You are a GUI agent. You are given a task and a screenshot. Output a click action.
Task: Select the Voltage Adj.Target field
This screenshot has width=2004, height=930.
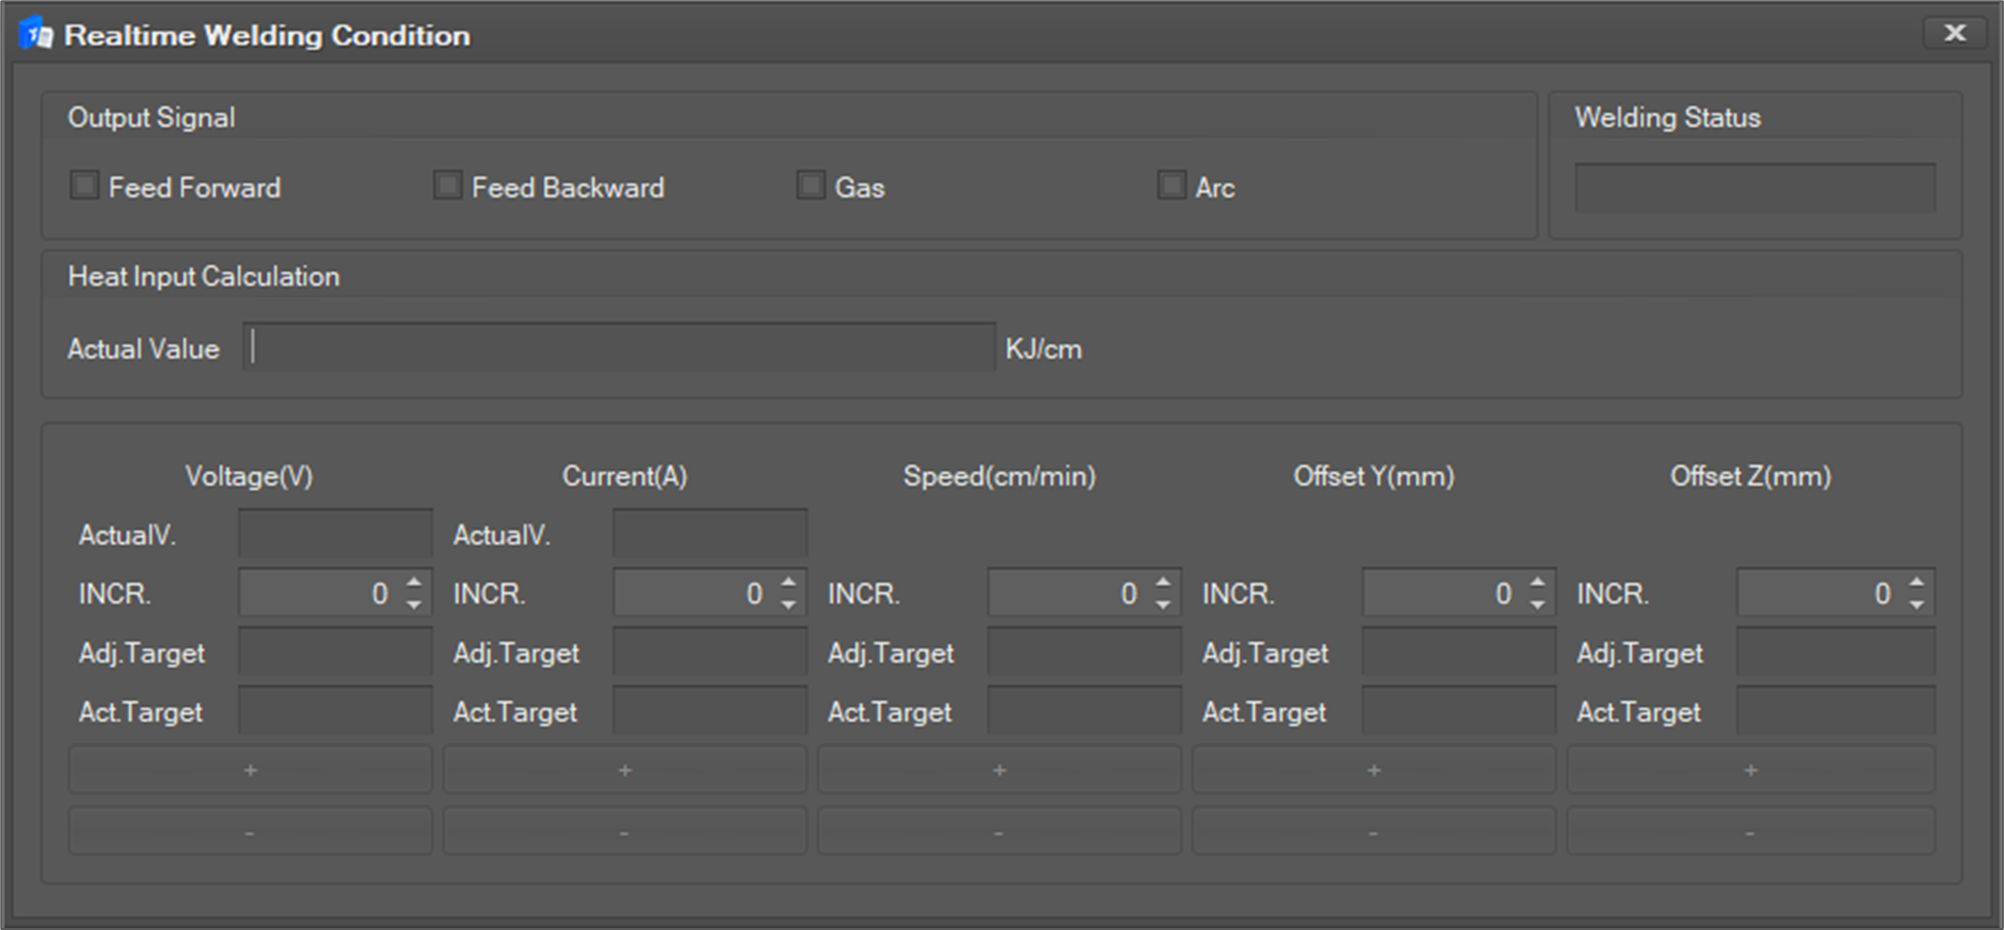[335, 653]
